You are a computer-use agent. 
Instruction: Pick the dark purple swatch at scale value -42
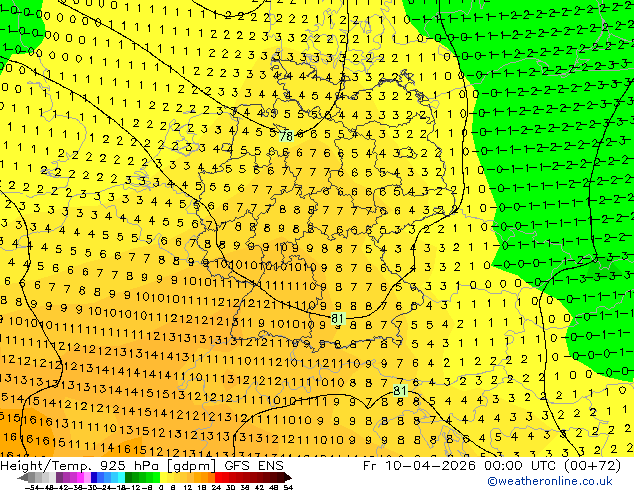59,477
